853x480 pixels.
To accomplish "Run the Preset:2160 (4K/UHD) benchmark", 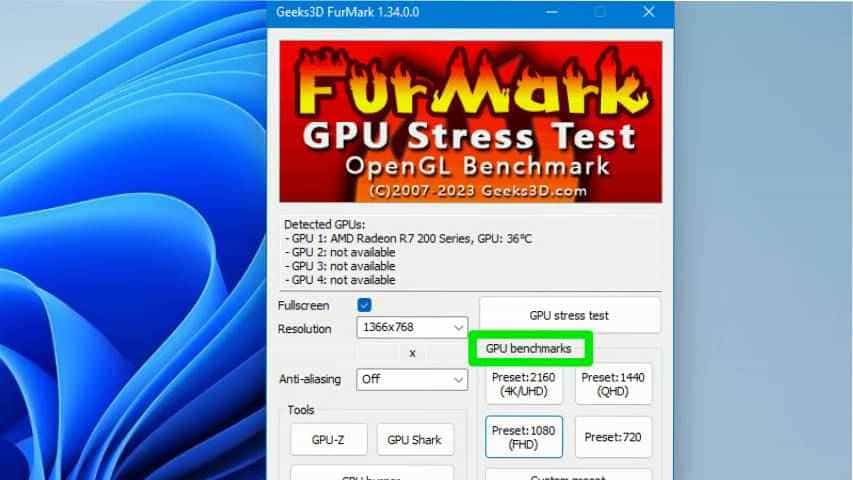I will 523,384.
